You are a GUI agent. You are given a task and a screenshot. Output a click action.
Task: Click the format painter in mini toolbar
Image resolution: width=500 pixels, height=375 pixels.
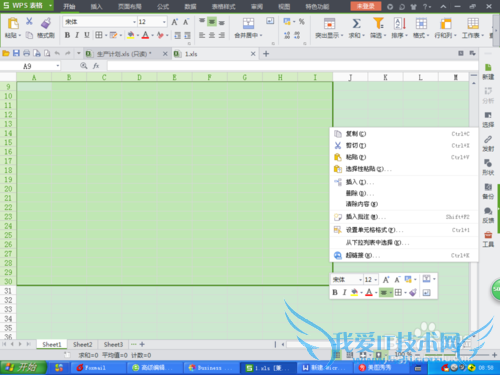click(413, 292)
